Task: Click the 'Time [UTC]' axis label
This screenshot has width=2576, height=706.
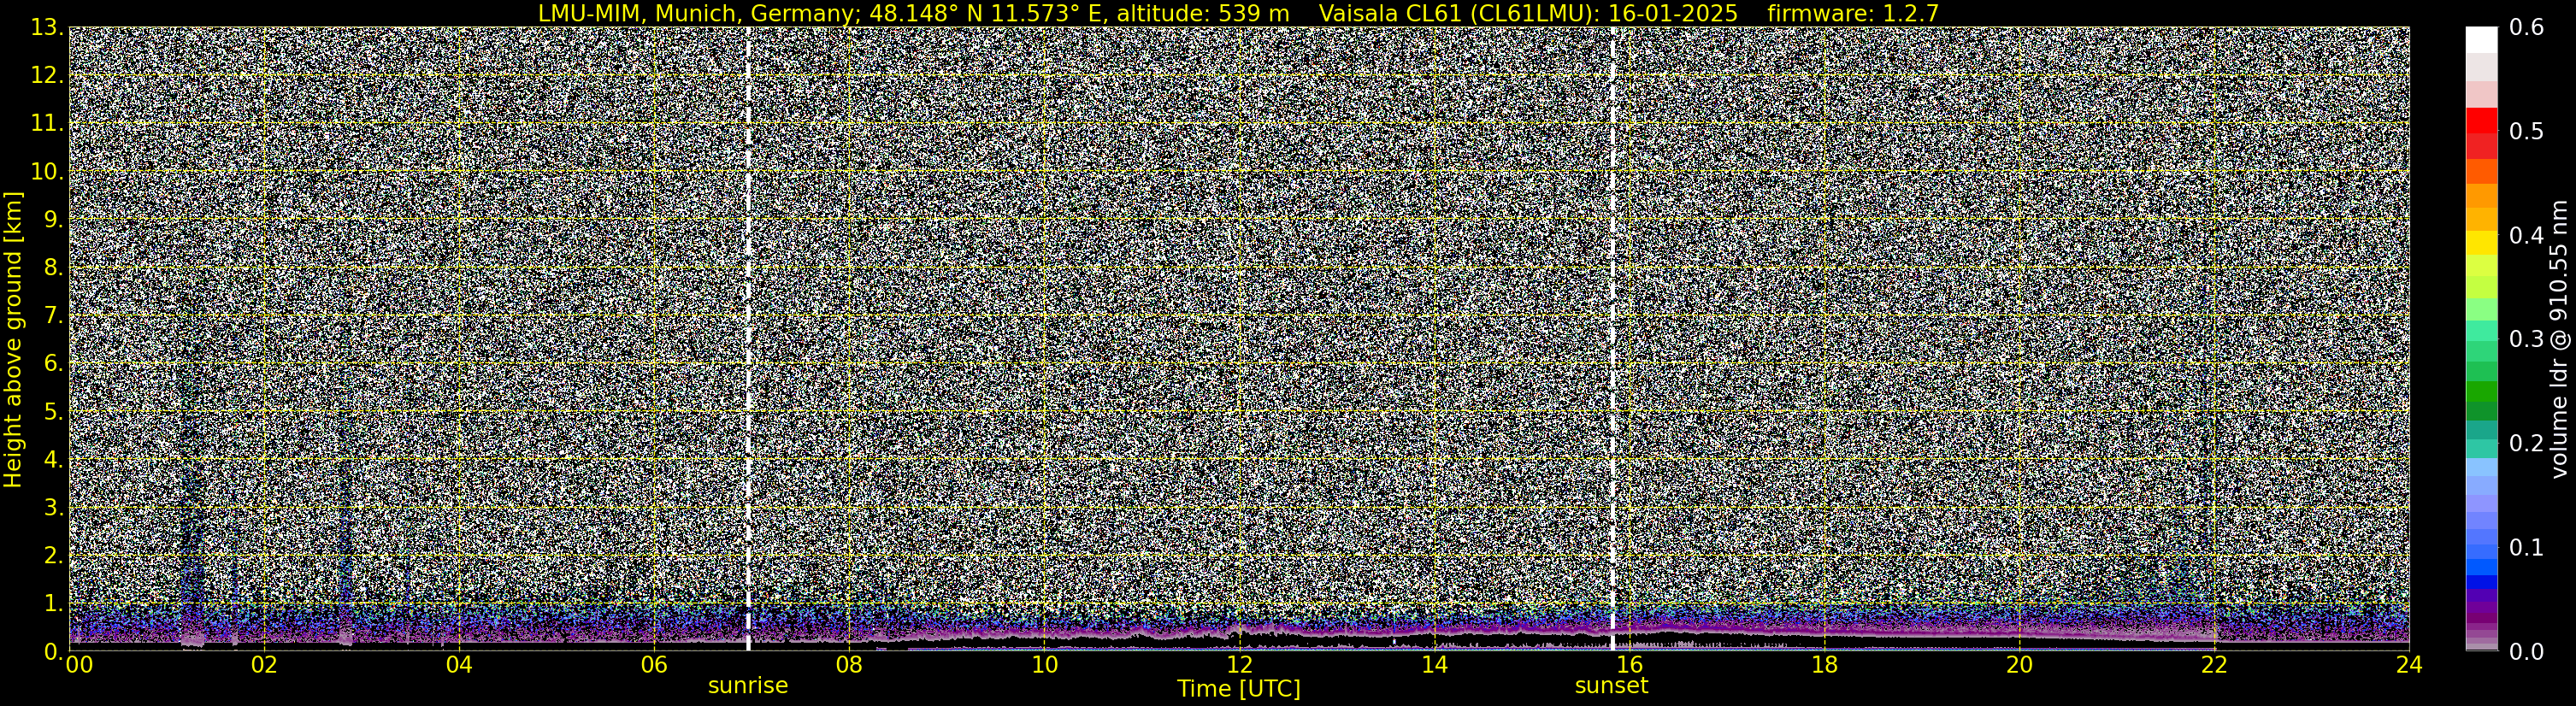Action: click(1239, 689)
